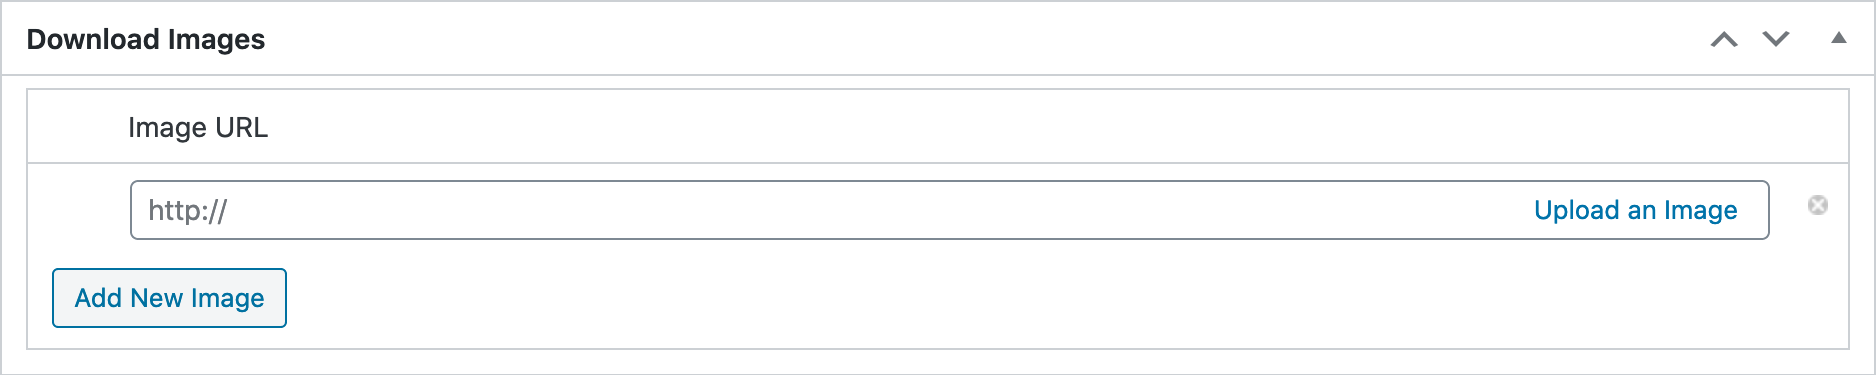Delete the row using the gray circled x icon
1876x375 pixels.
1818,205
